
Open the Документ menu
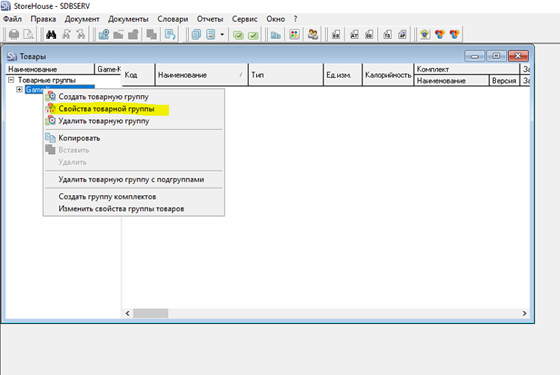[x=82, y=19]
